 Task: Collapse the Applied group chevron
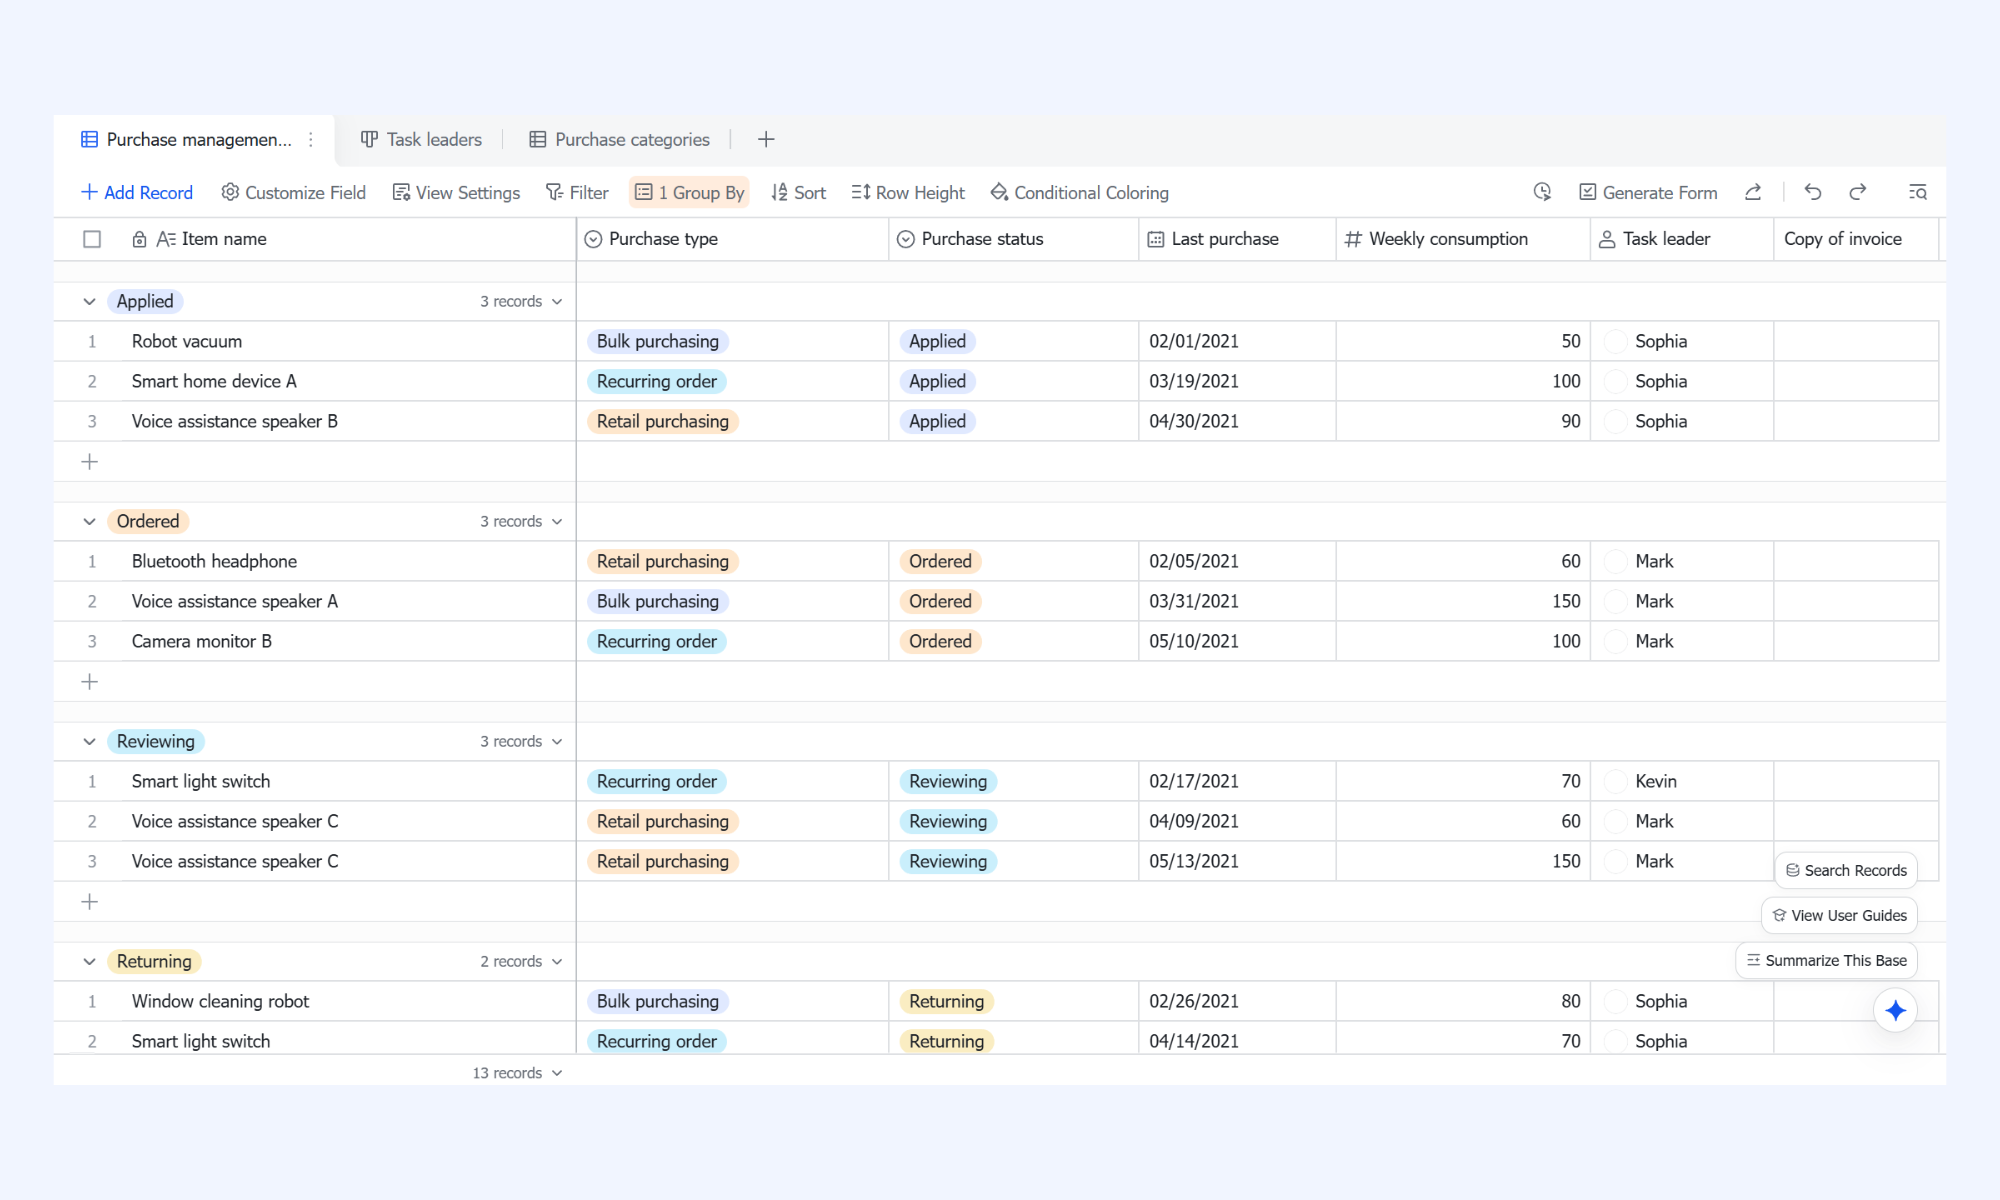coord(89,302)
